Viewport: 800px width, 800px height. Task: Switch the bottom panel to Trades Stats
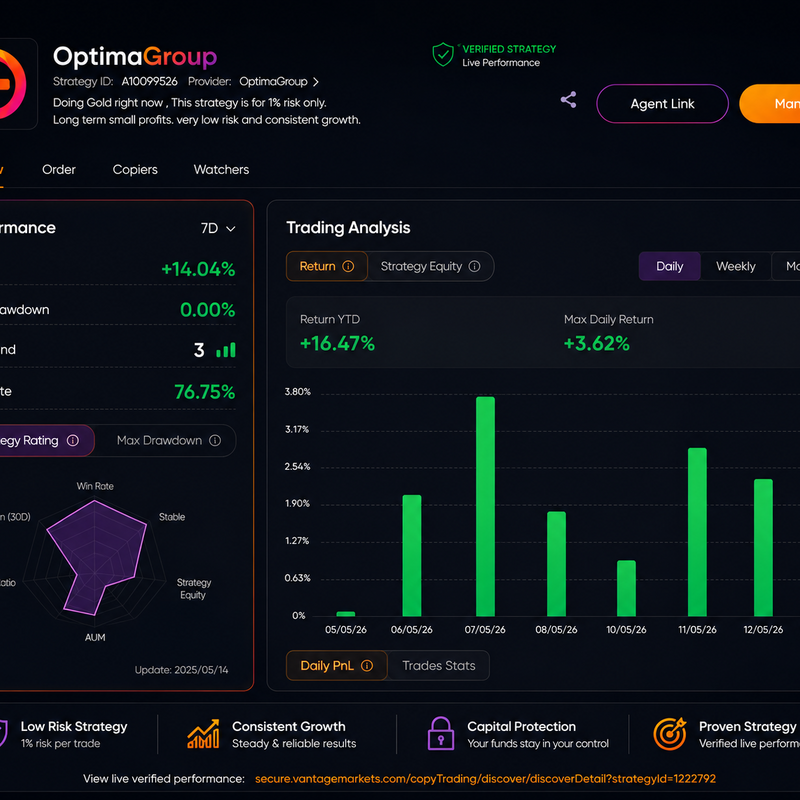[x=438, y=665]
